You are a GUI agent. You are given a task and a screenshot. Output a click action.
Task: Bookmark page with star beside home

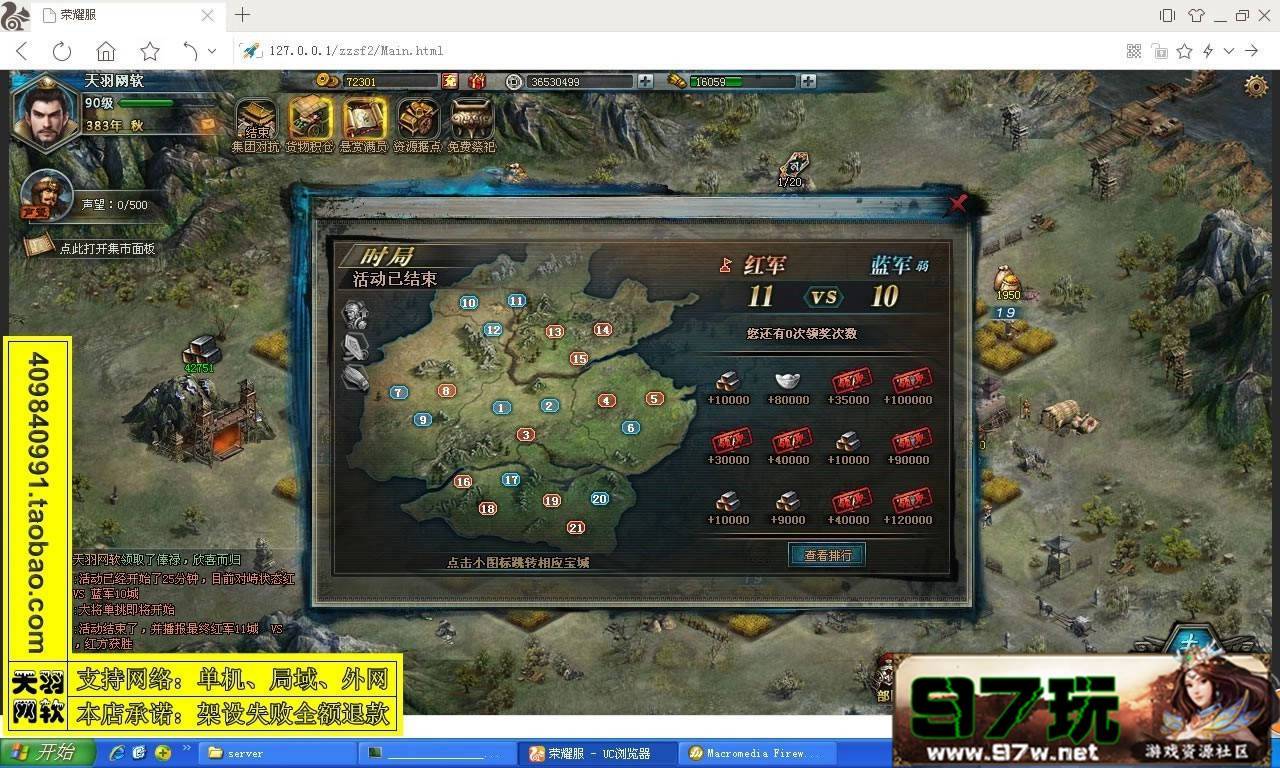[x=150, y=51]
